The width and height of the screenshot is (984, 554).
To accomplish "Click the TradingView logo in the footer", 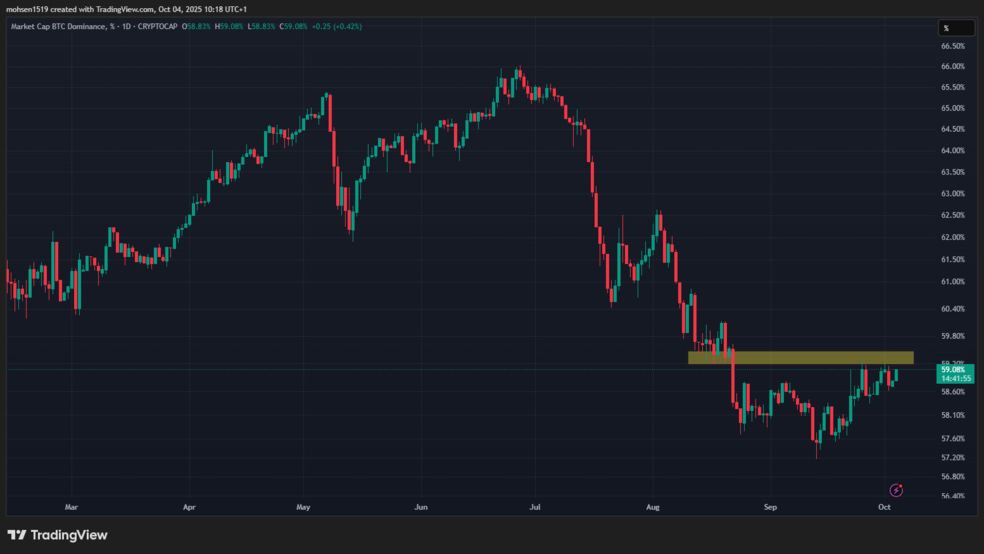I will coord(57,535).
